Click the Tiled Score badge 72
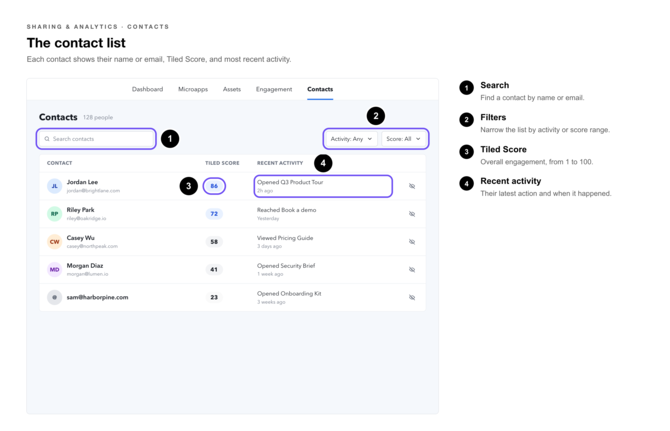The image size is (670, 431). pyautogui.click(x=214, y=214)
